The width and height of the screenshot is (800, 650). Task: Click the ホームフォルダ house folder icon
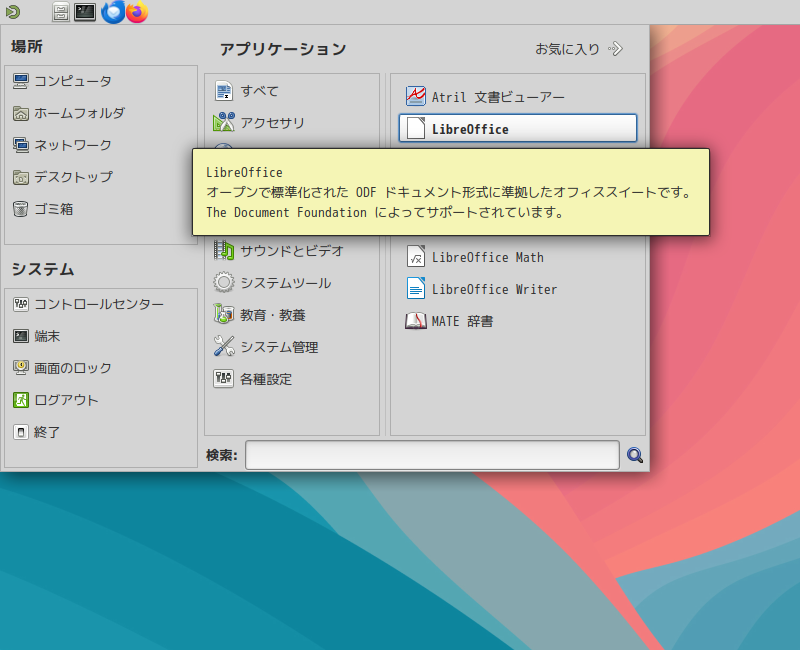[20, 113]
